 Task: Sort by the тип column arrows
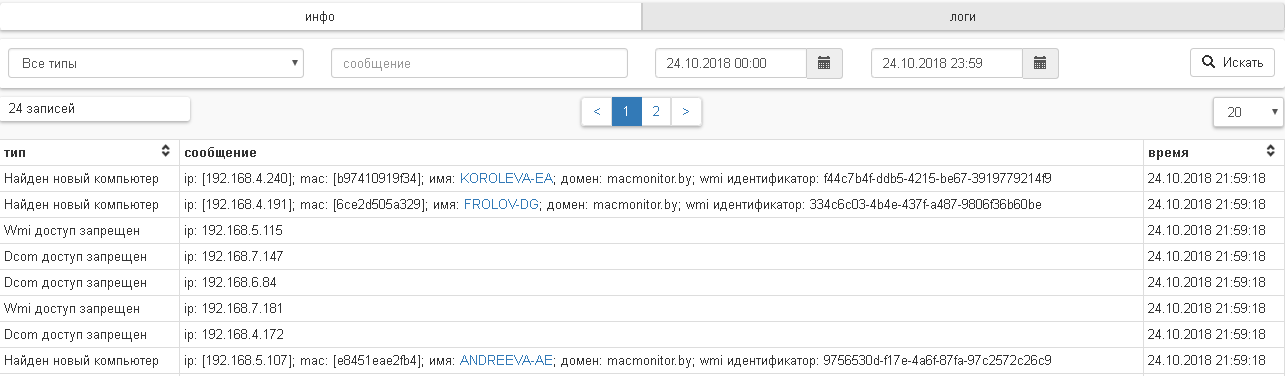point(166,152)
